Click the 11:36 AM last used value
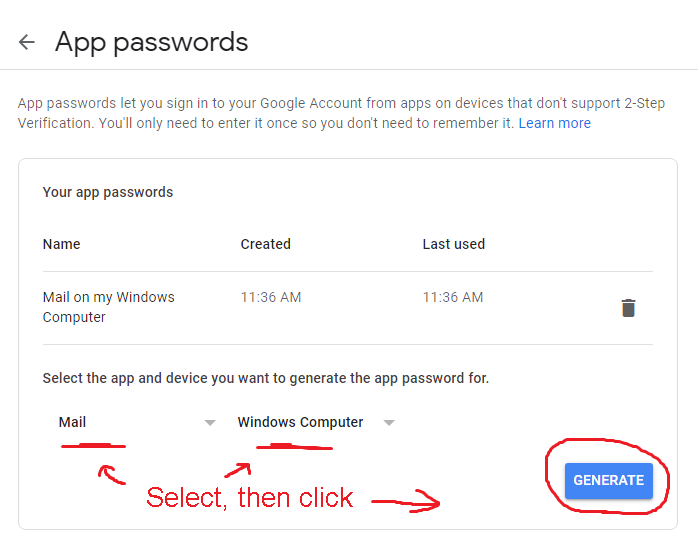The height and width of the screenshot is (545, 698). [453, 297]
